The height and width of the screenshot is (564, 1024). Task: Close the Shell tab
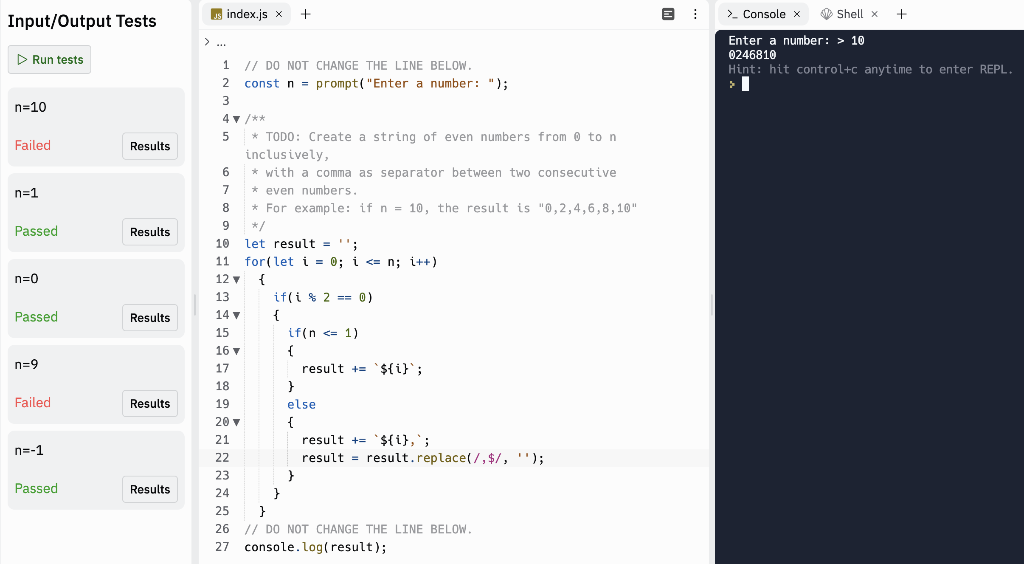874,14
